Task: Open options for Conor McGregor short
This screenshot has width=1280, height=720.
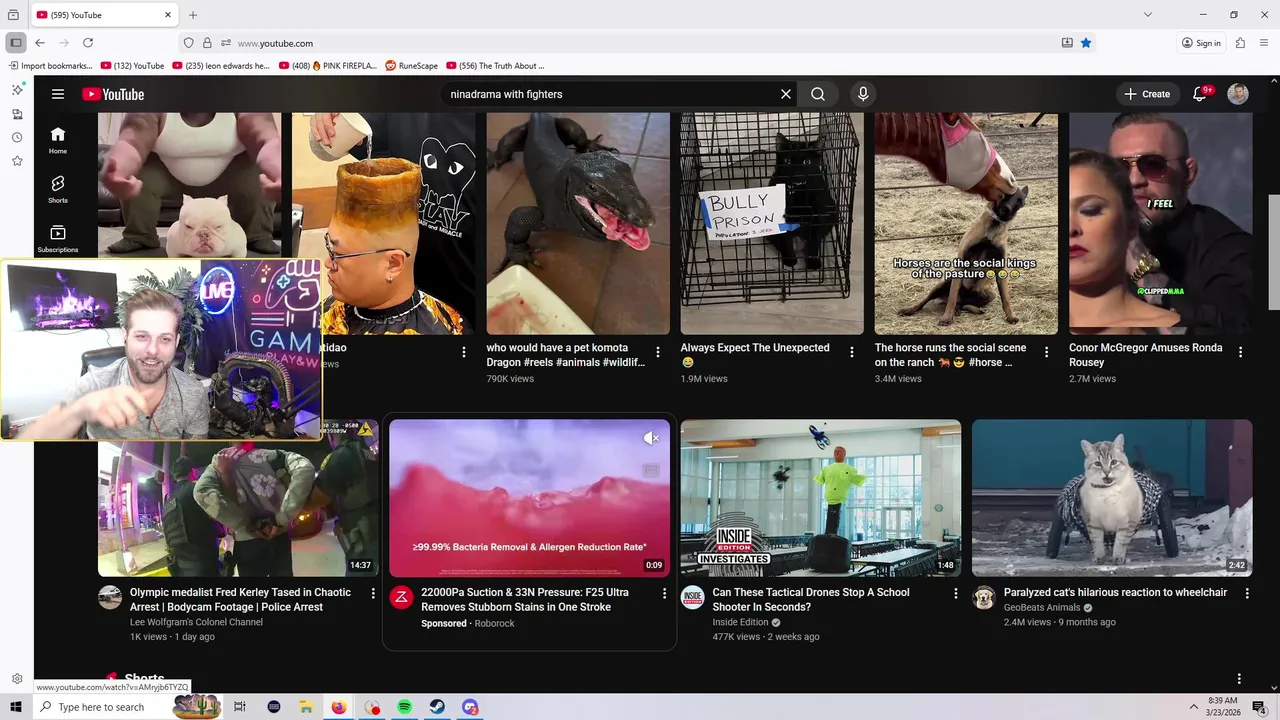Action: click(x=1240, y=352)
